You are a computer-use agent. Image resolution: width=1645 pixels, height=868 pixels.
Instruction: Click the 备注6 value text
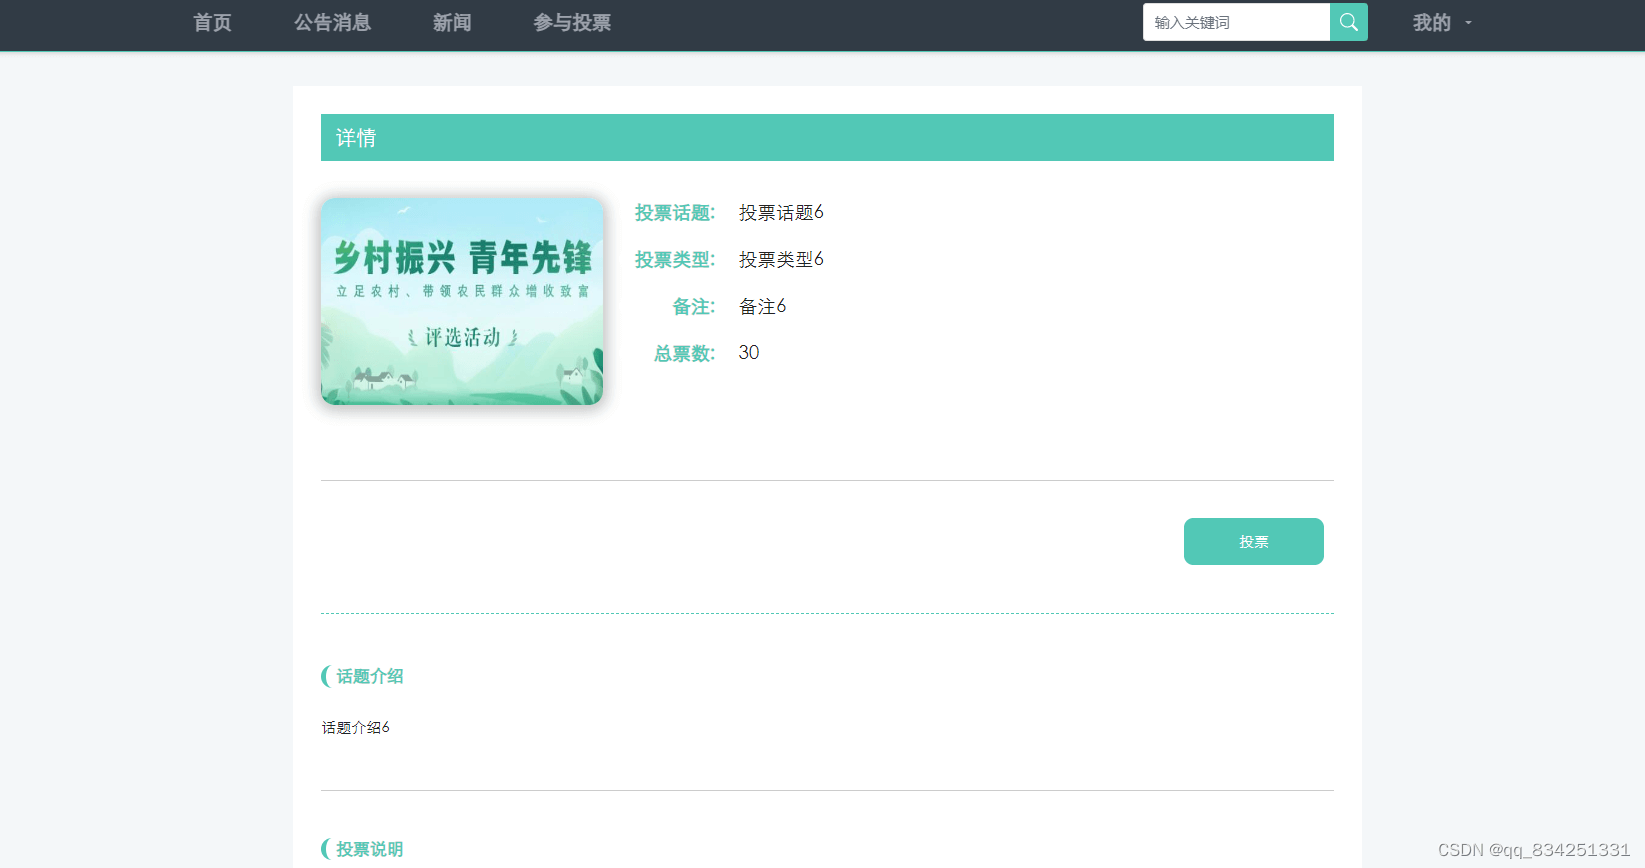click(762, 307)
